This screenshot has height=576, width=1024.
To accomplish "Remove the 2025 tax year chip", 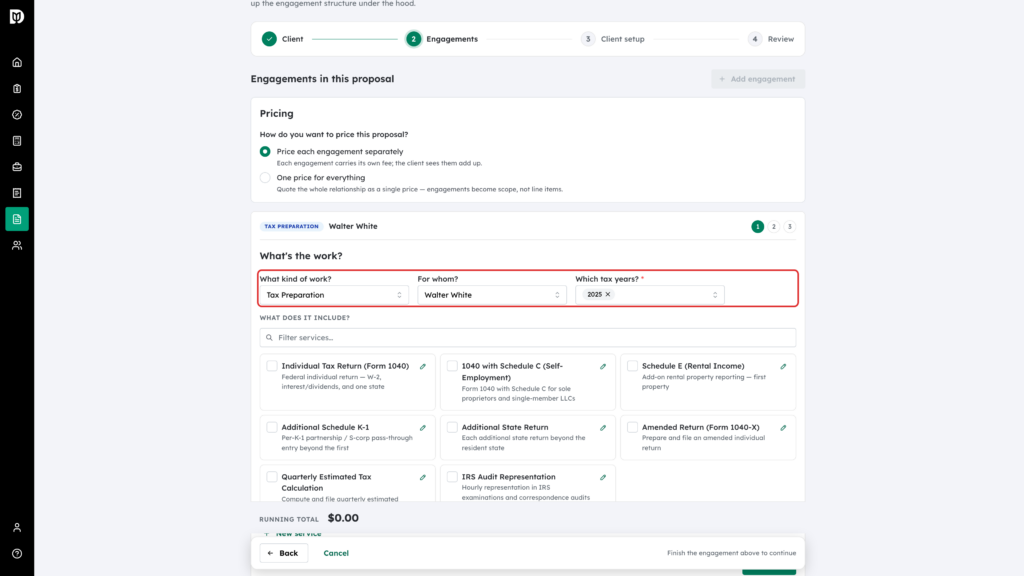I will pos(608,295).
